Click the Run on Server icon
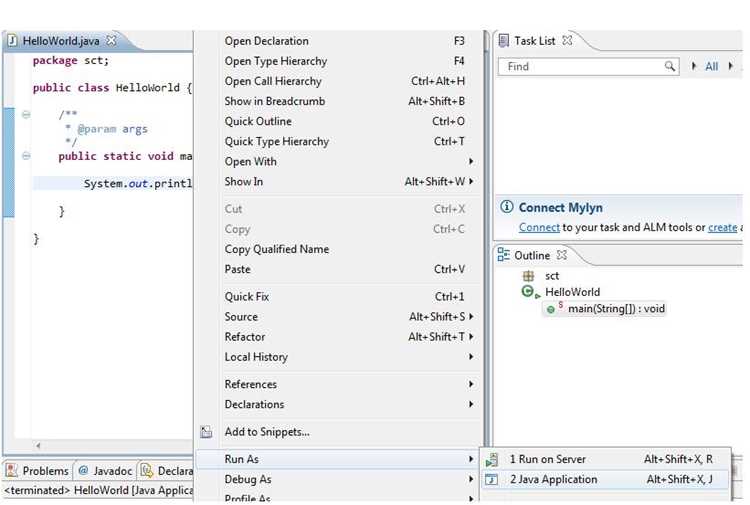 492,460
